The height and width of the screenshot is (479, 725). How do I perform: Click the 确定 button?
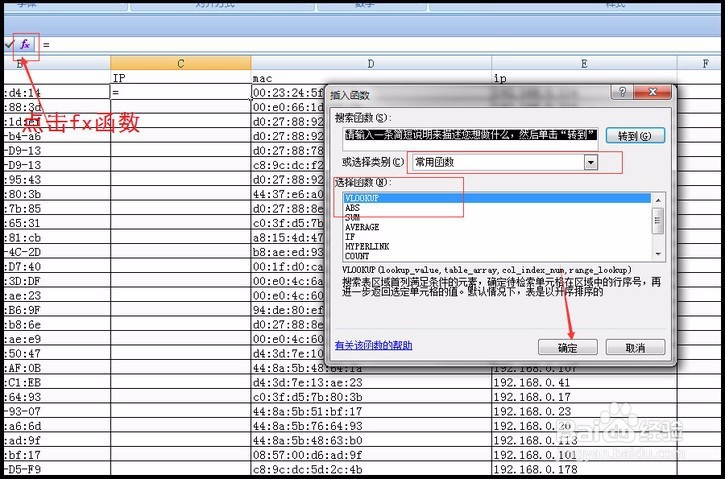pos(568,348)
